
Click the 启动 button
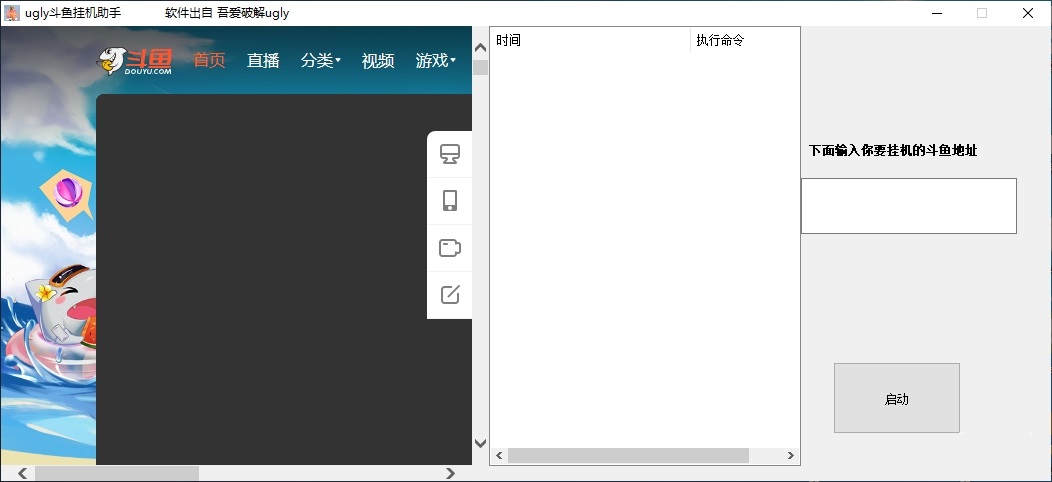[896, 398]
